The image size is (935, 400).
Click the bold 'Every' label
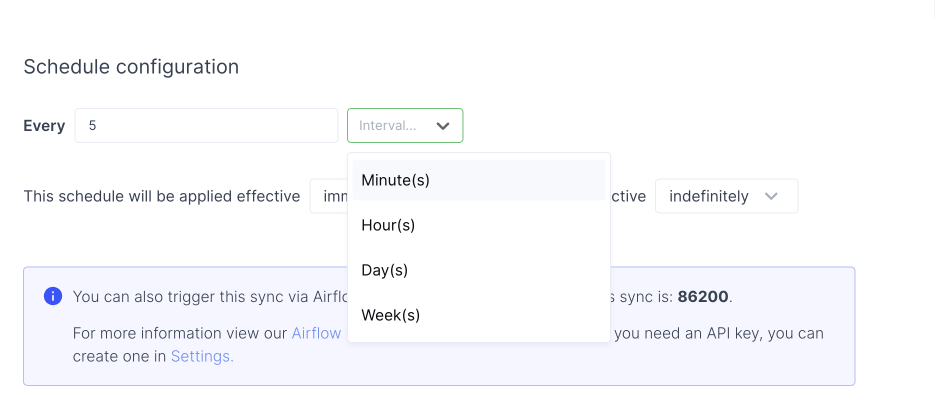(x=44, y=126)
